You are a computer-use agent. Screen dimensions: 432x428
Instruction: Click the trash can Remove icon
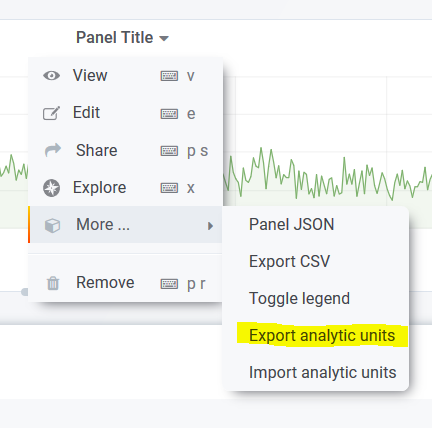pos(53,283)
